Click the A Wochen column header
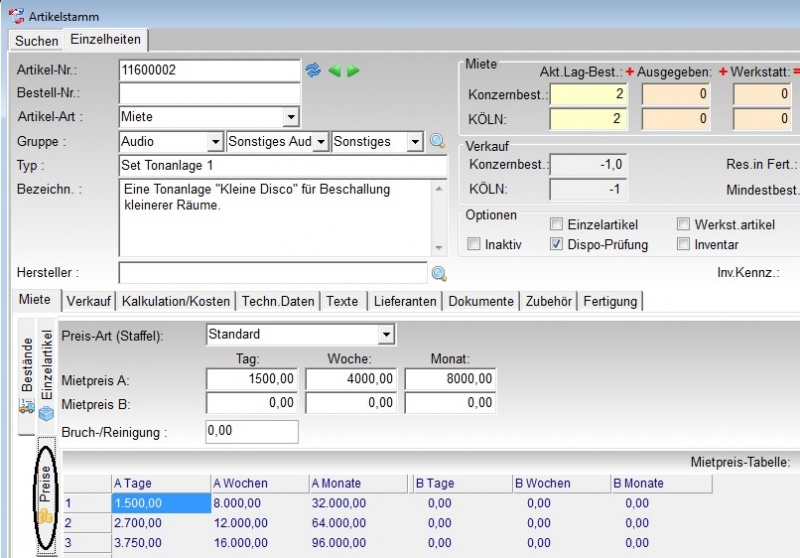 click(x=260, y=484)
